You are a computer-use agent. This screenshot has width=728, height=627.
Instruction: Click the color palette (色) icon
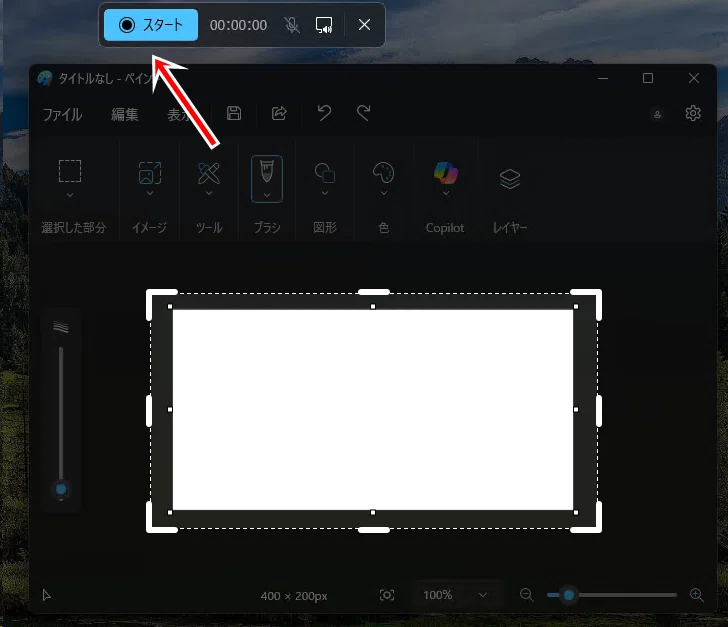click(384, 173)
